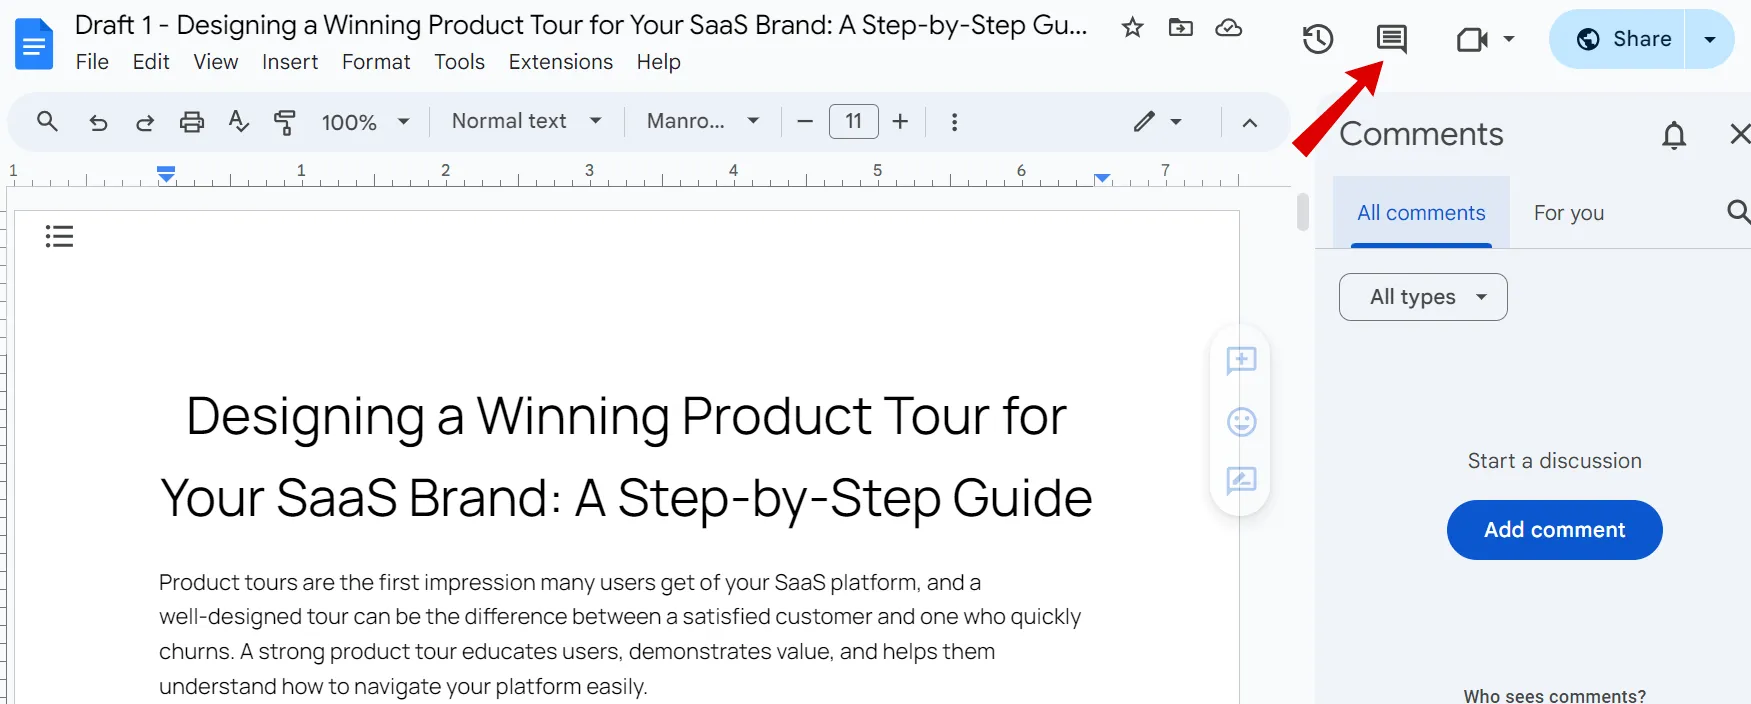Screen dimensions: 1751x704
Task: Click the font size field showing 11
Action: click(x=854, y=121)
